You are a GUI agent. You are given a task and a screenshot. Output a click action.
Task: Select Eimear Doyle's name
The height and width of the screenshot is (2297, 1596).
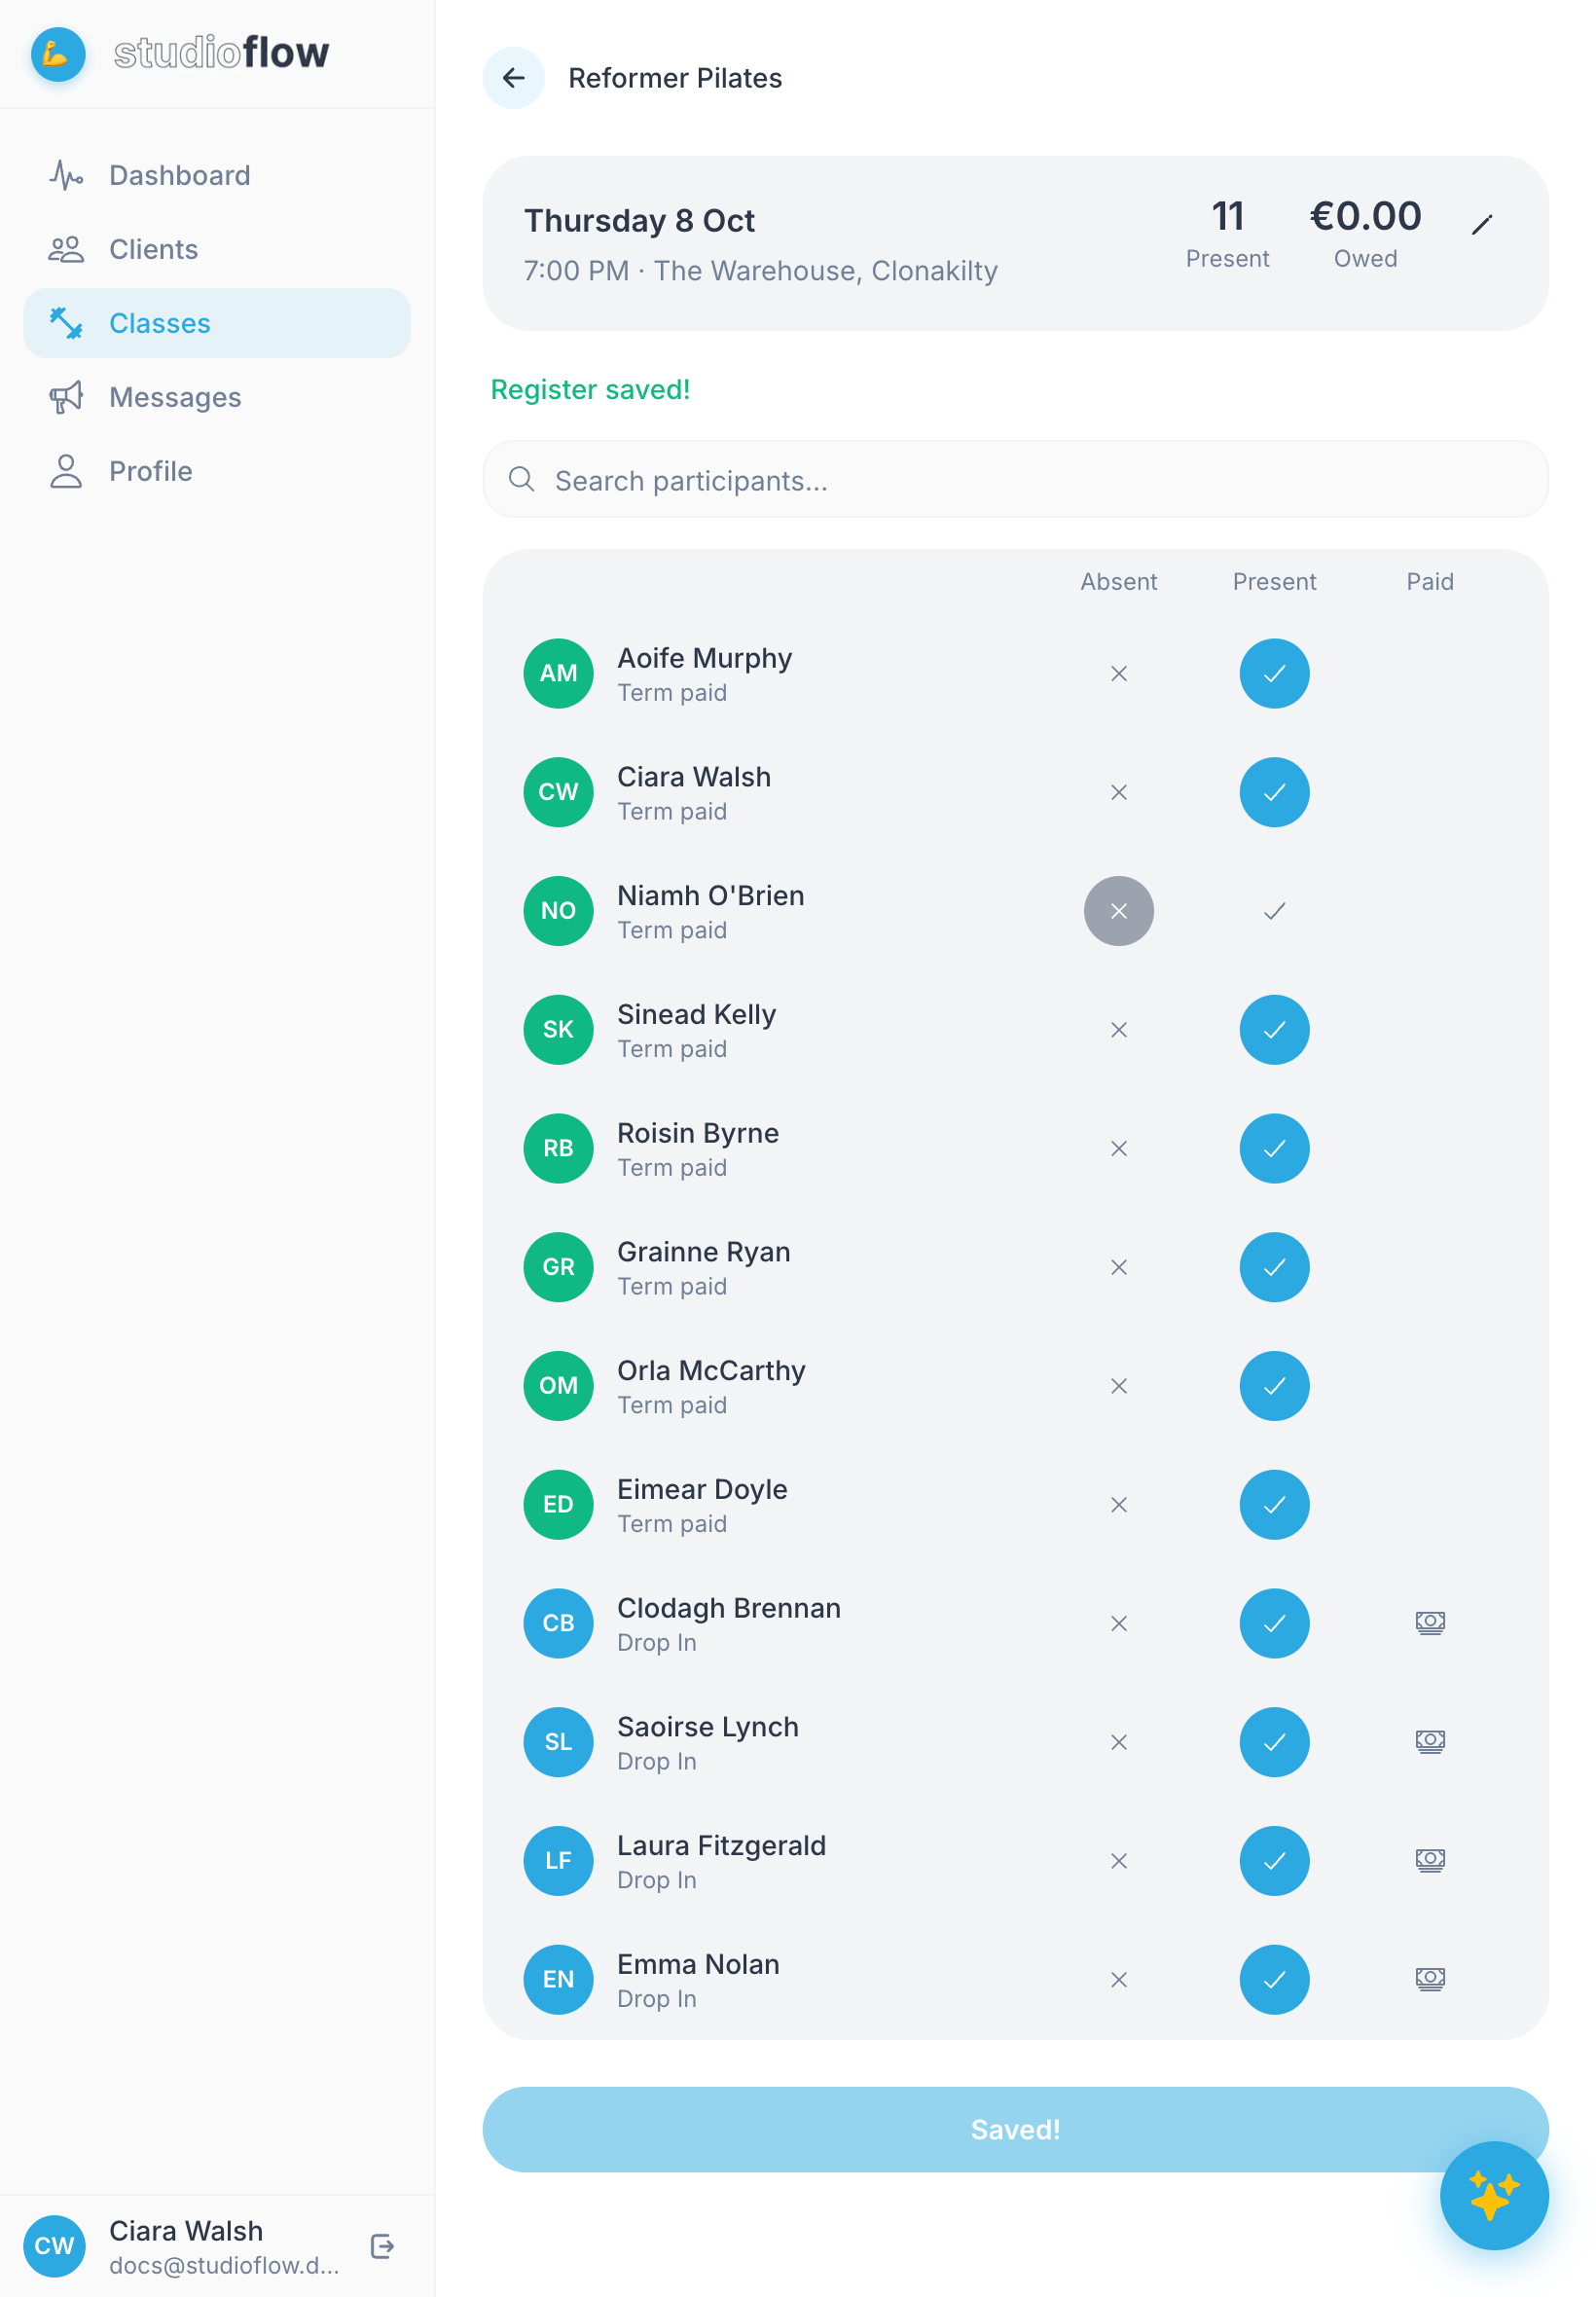click(x=702, y=1489)
